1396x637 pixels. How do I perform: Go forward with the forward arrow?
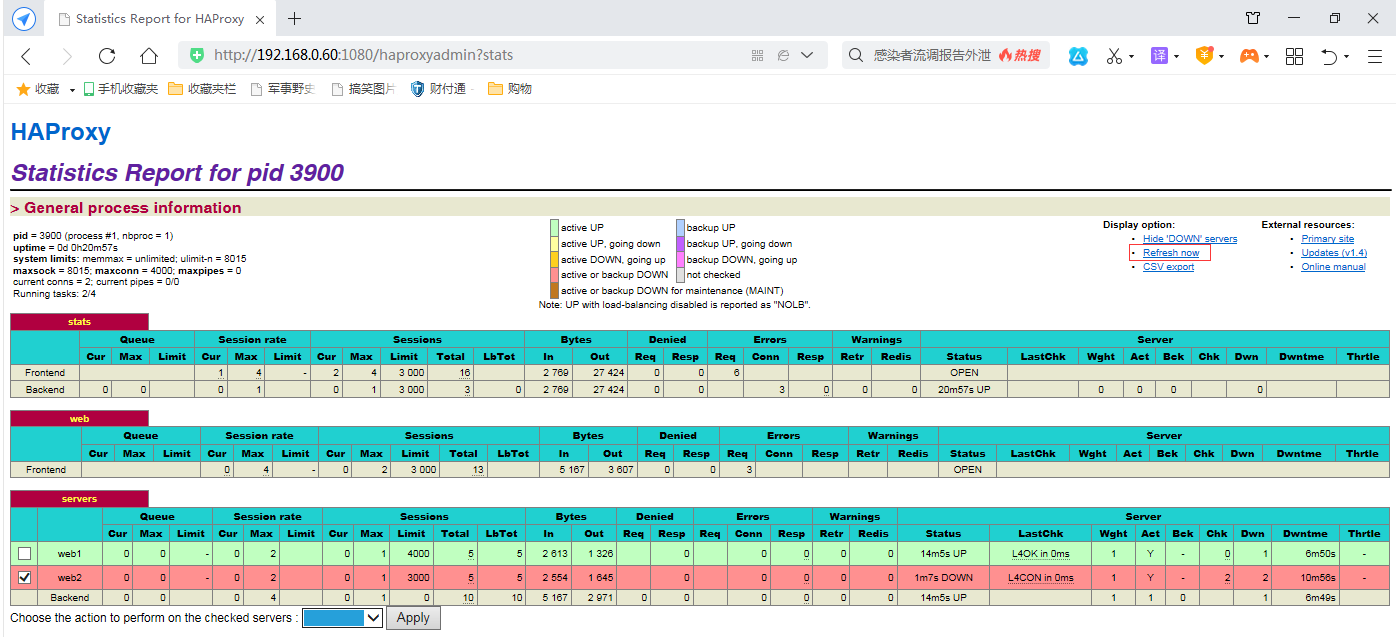[66, 56]
